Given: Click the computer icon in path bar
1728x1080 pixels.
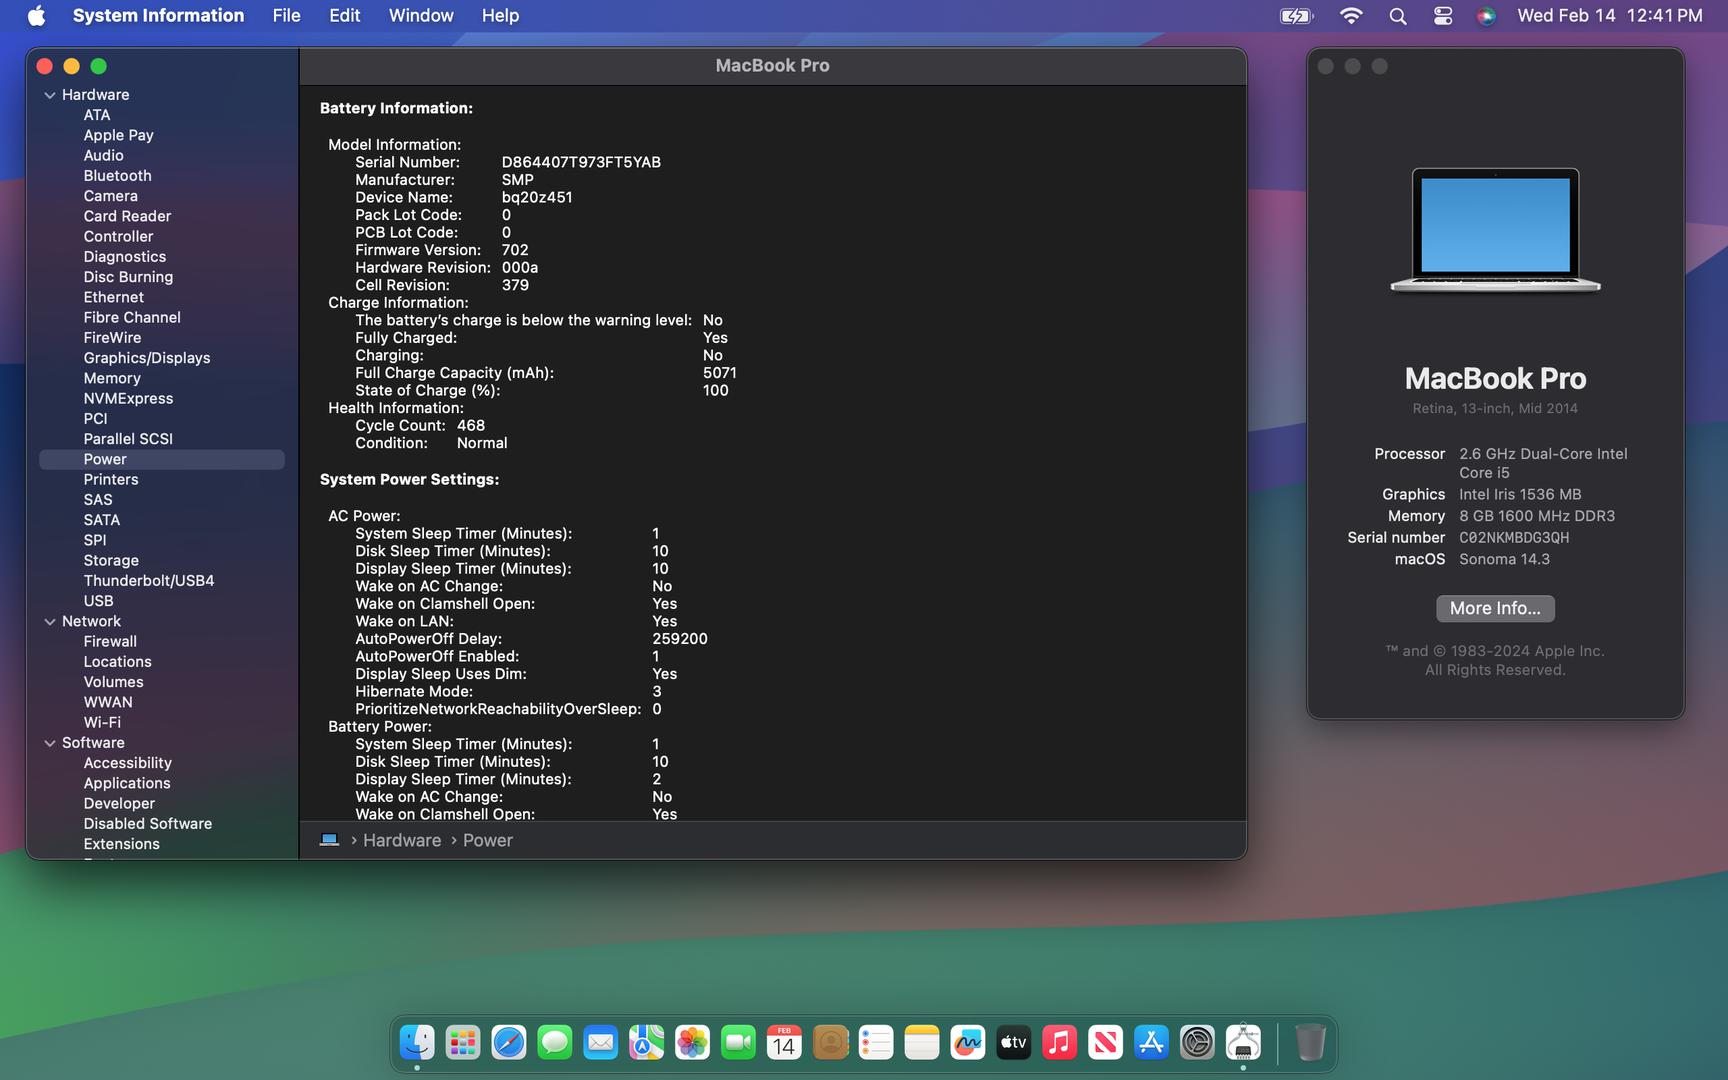Looking at the screenshot, I should click(329, 840).
